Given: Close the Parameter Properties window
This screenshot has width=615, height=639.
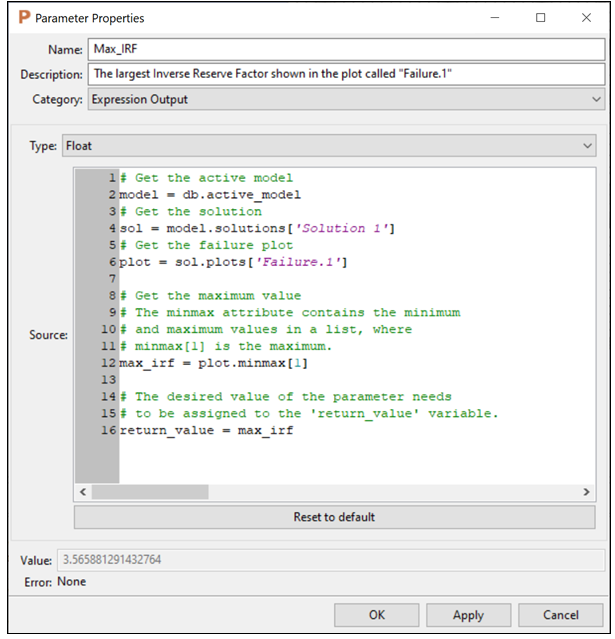Looking at the screenshot, I should (x=586, y=18).
